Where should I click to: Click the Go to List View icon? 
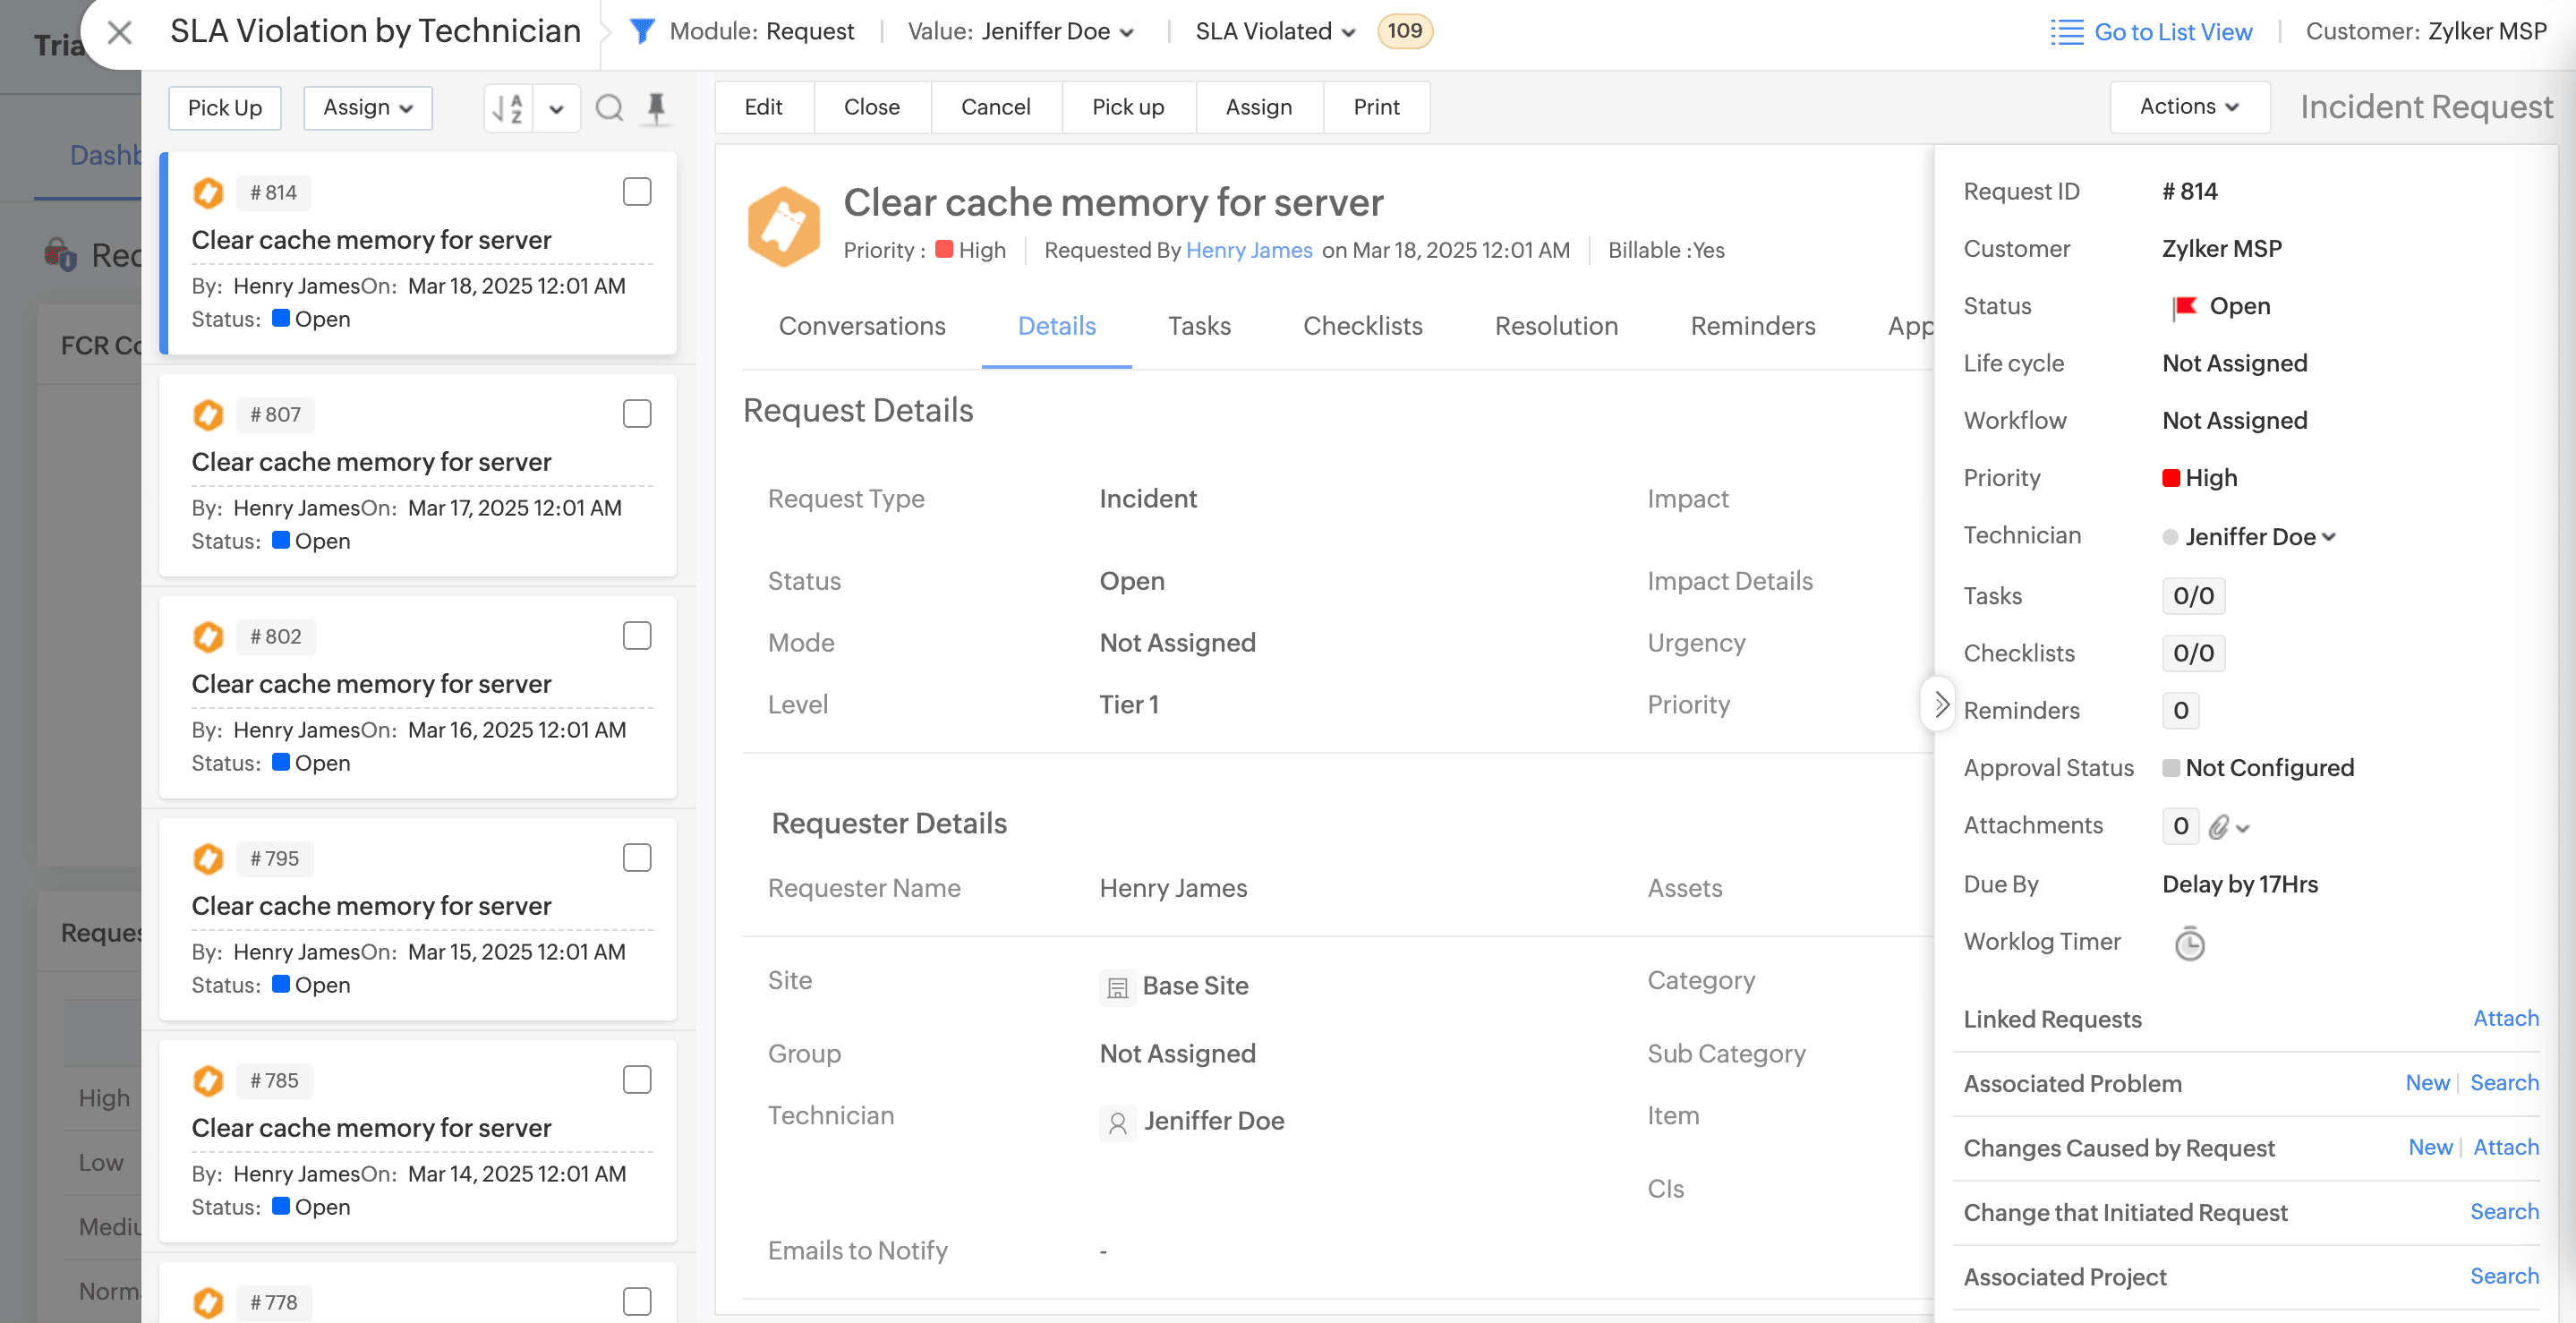pyautogui.click(x=2066, y=32)
